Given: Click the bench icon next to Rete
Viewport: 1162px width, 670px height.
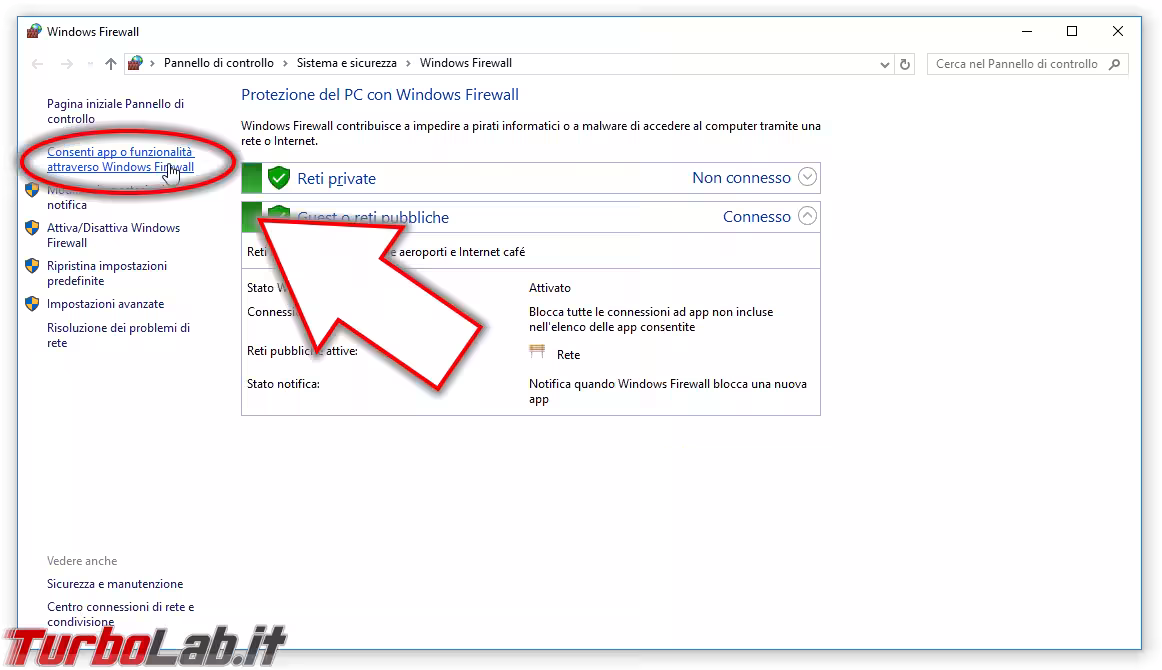Looking at the screenshot, I should [538, 352].
